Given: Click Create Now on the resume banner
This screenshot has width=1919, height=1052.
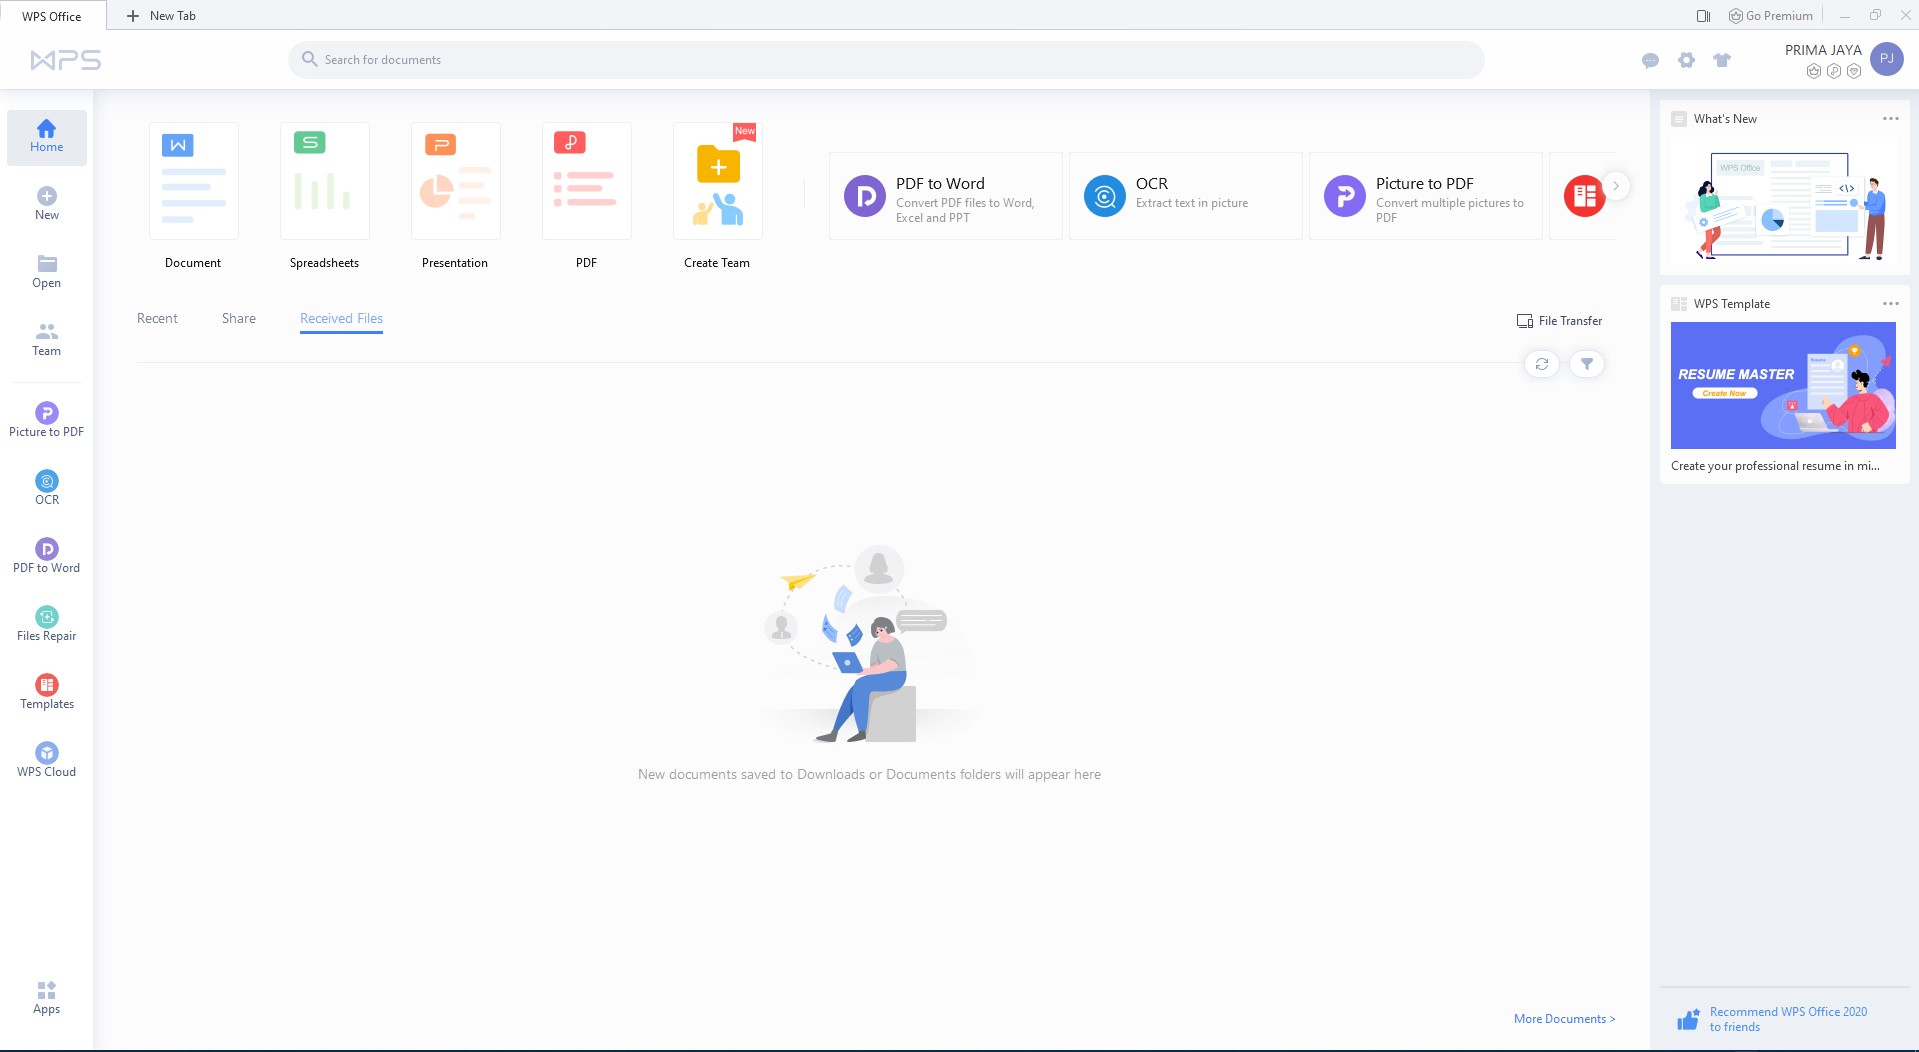Looking at the screenshot, I should pos(1725,393).
